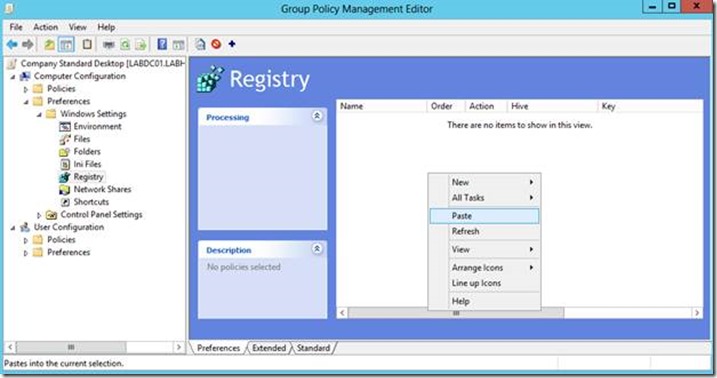This screenshot has width=717, height=378.
Task: Switch to the Preferences tab
Action: coord(218,348)
